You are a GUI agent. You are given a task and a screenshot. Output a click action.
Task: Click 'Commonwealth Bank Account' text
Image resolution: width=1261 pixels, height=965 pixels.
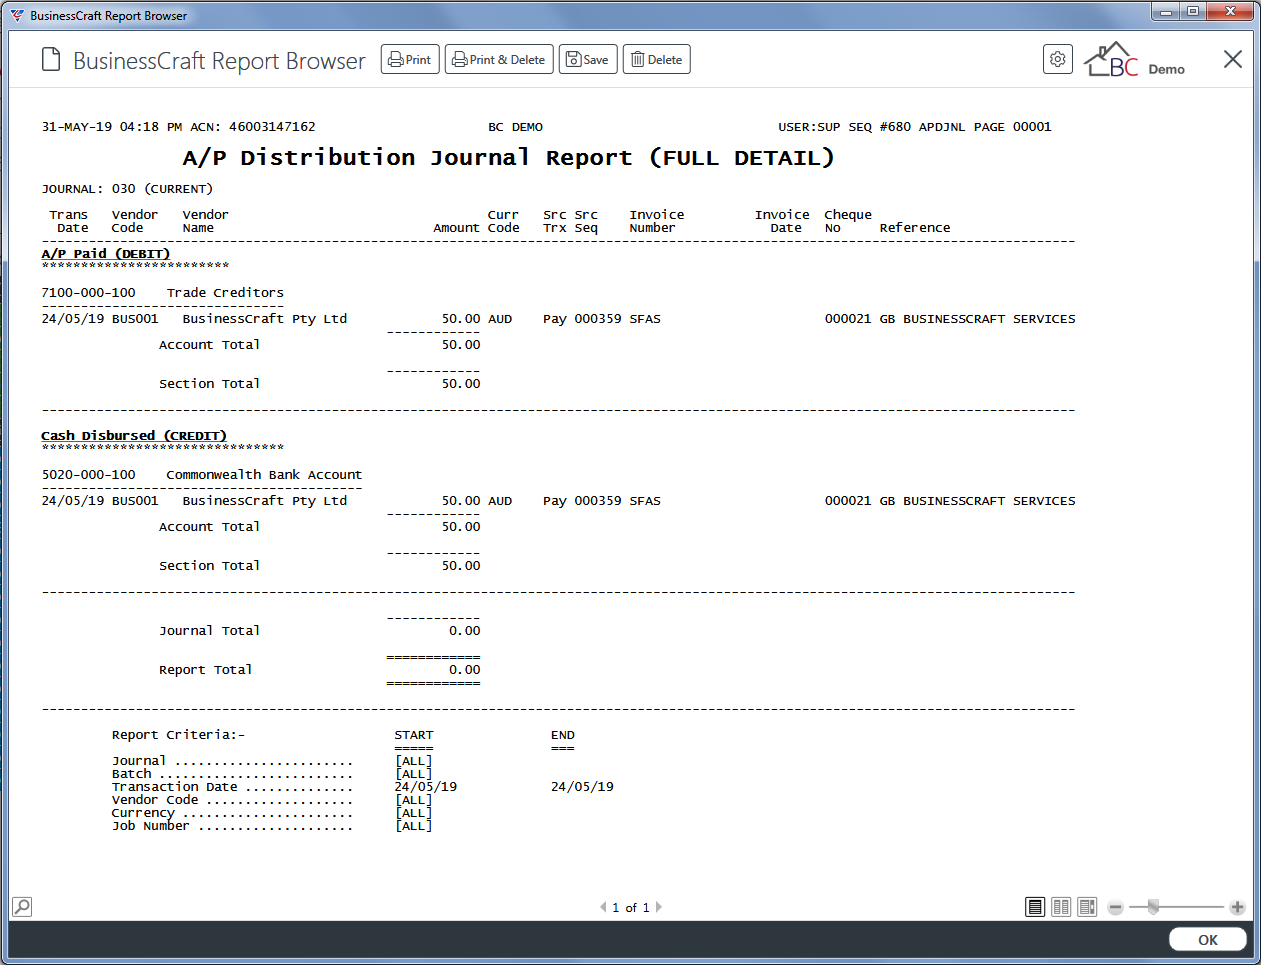(264, 475)
